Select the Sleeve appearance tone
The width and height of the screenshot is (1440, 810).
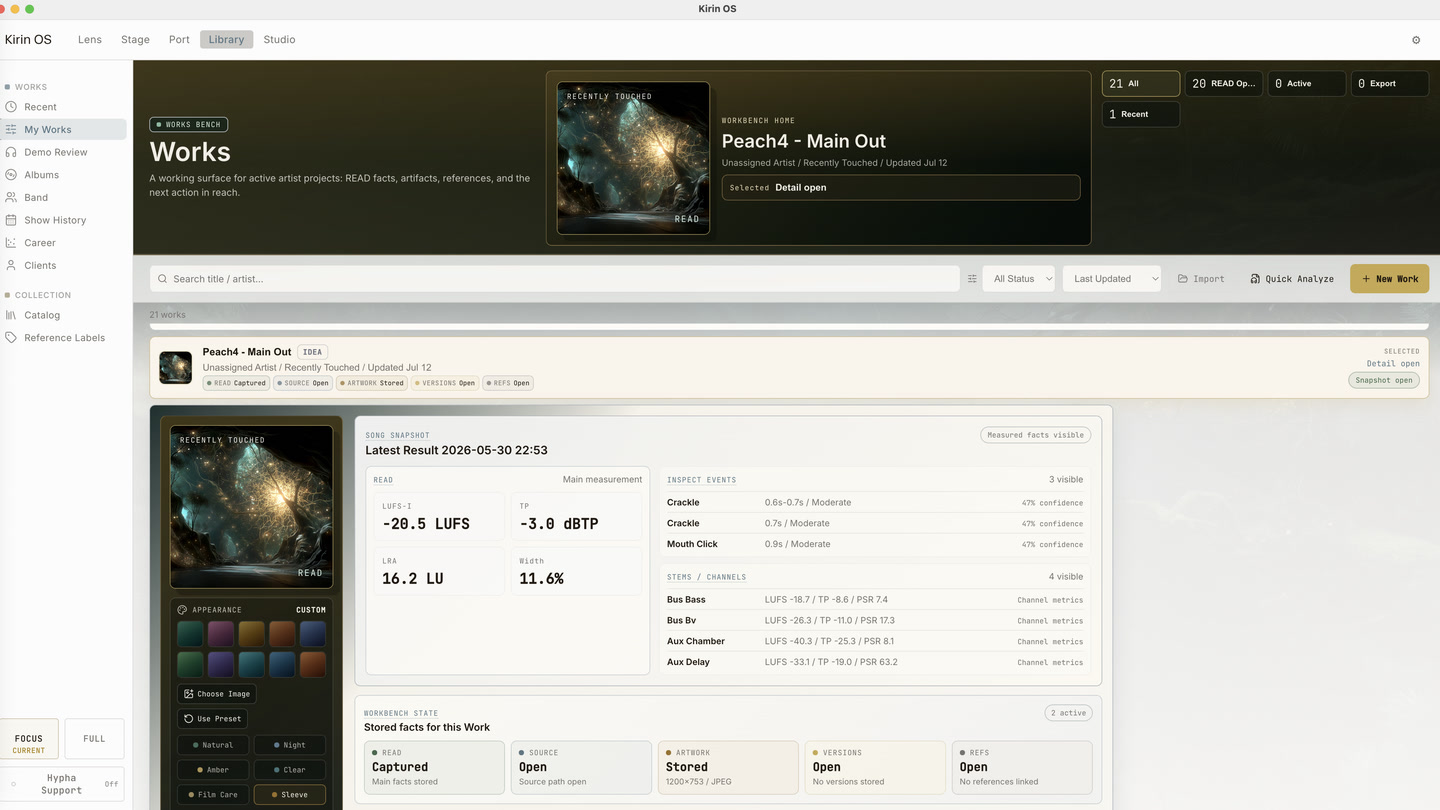pos(289,795)
